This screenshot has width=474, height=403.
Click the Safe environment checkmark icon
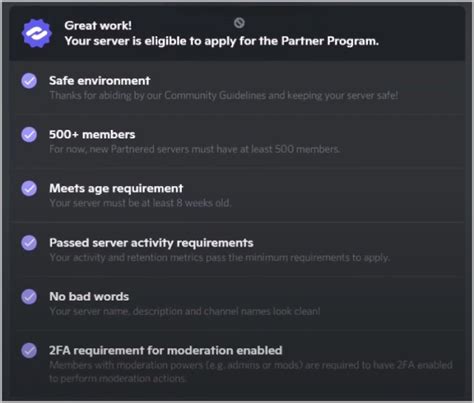coord(29,81)
